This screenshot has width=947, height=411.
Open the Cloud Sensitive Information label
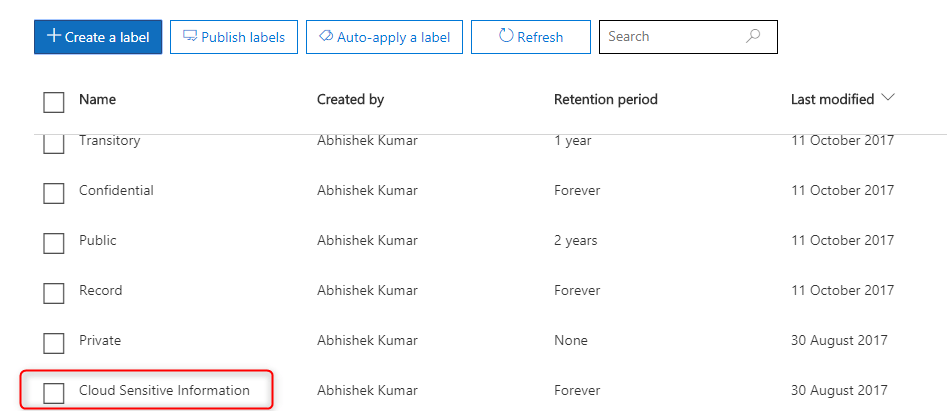[164, 390]
